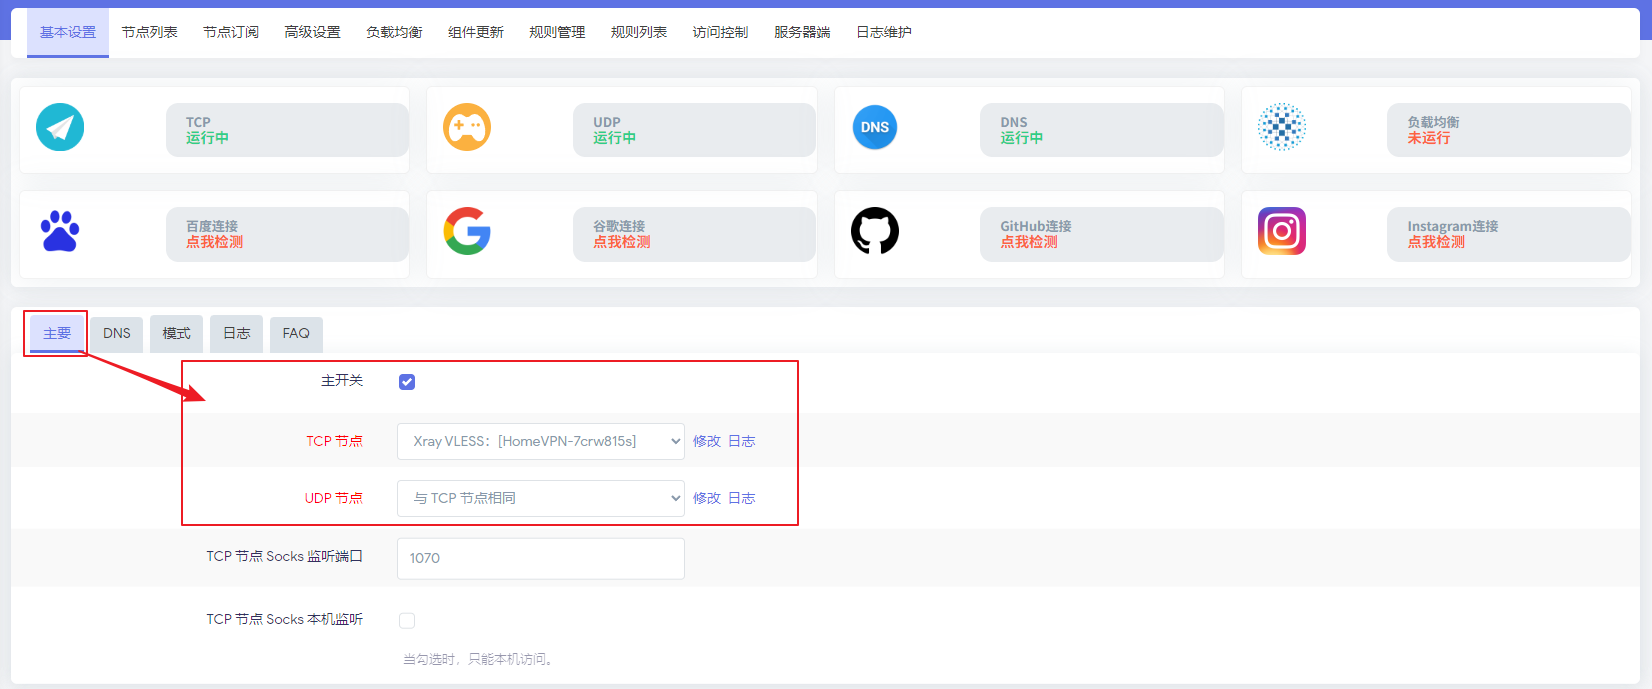Click the Socks listening port field
The height and width of the screenshot is (689, 1652).
click(x=540, y=558)
